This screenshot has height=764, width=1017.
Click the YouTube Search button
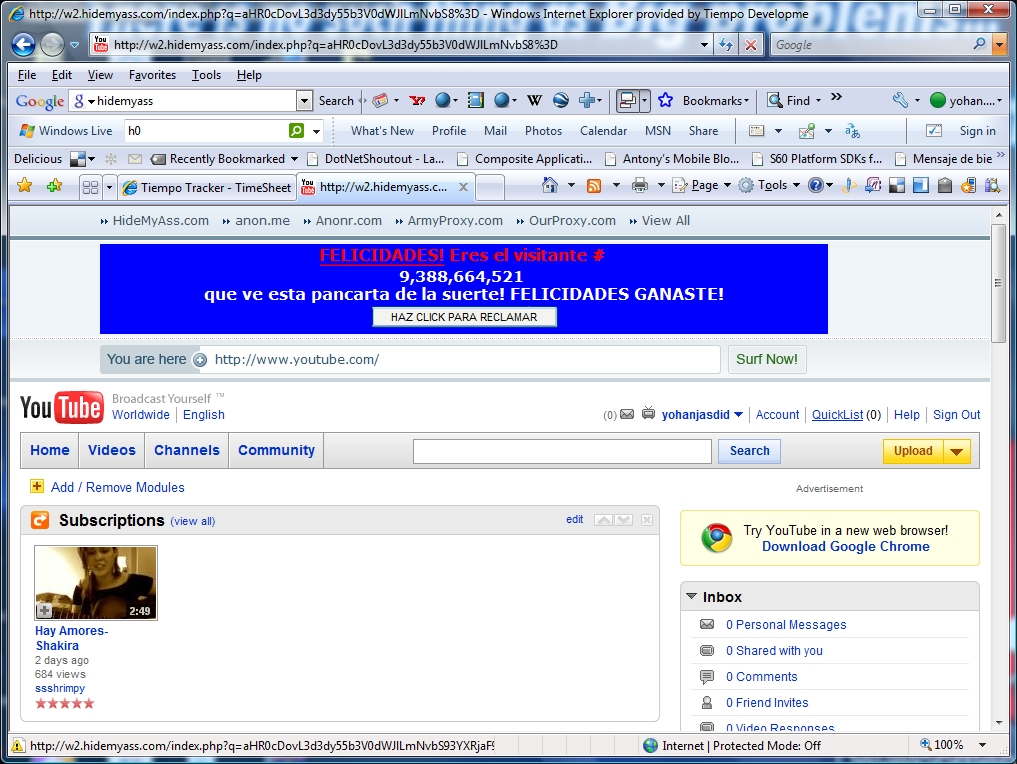coord(749,451)
